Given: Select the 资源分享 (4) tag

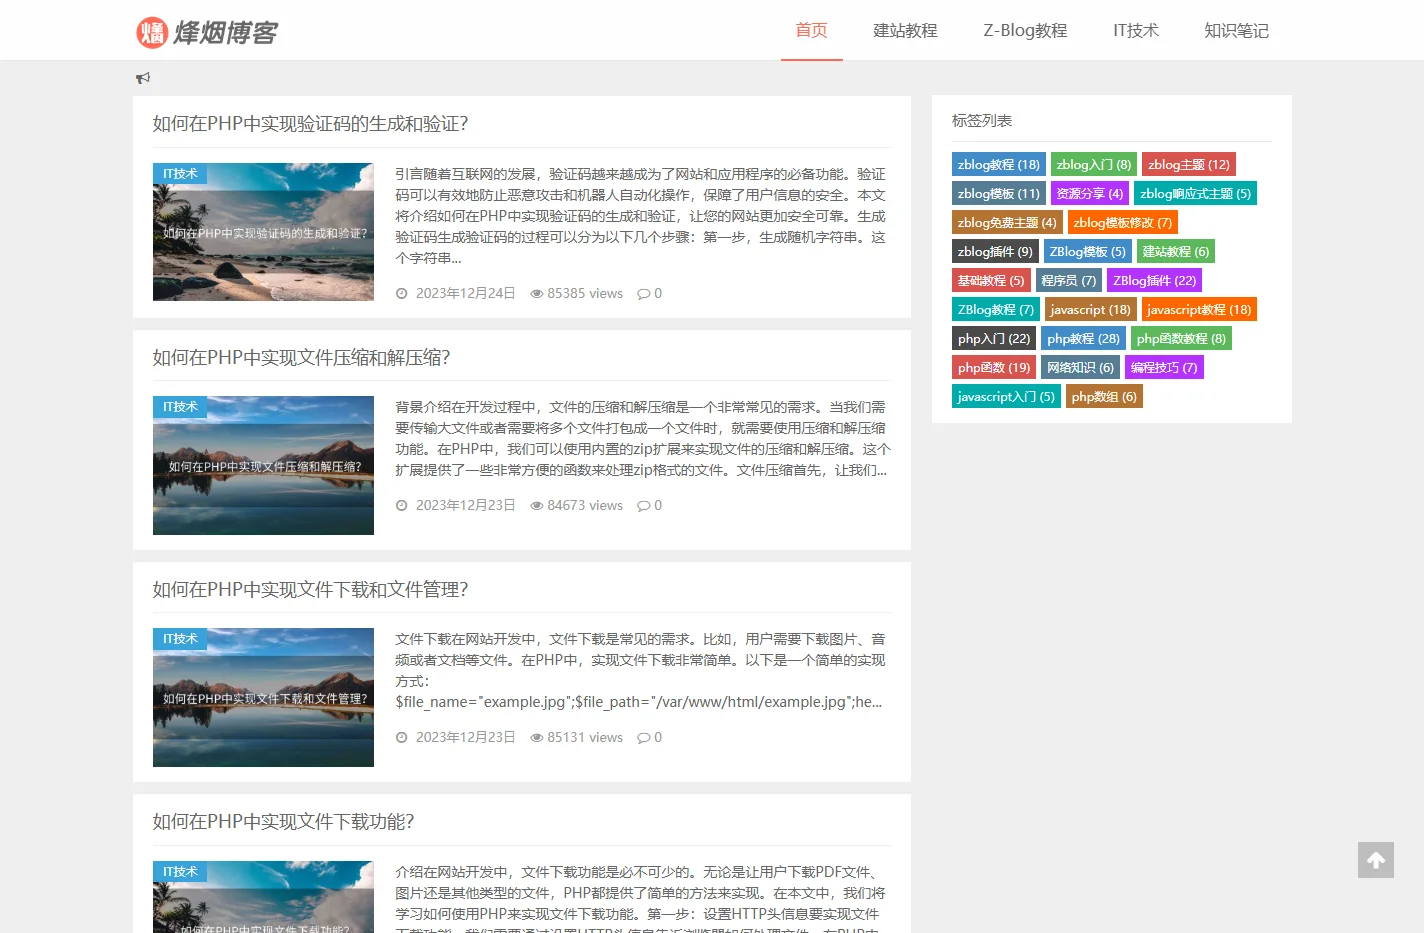Looking at the screenshot, I should pyautogui.click(x=1090, y=193).
